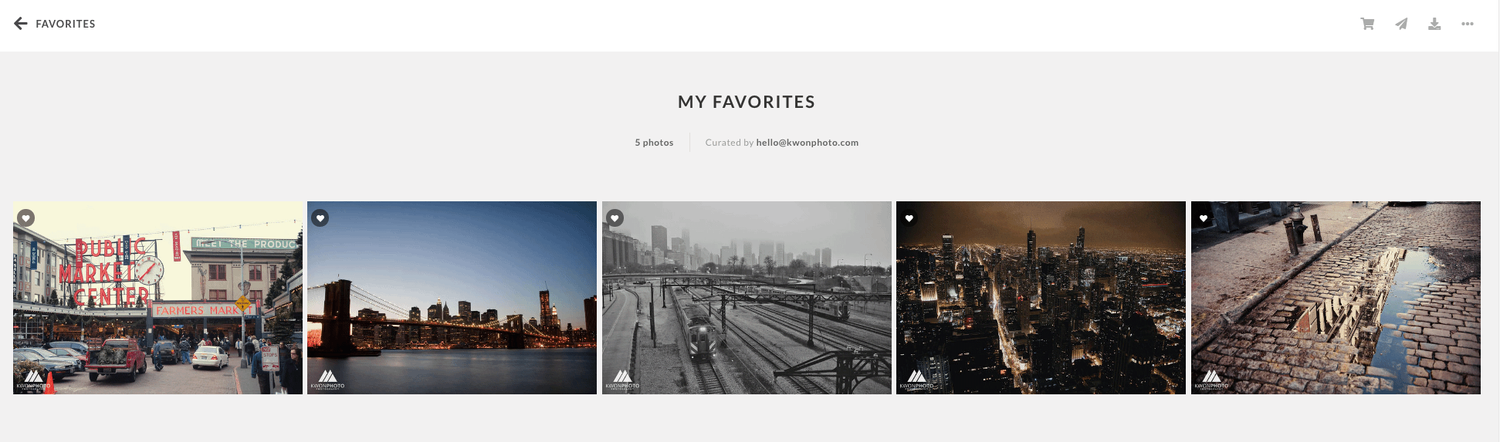This screenshot has width=1500, height=442.
Task: Click the back arrow icon
Action: [20, 24]
